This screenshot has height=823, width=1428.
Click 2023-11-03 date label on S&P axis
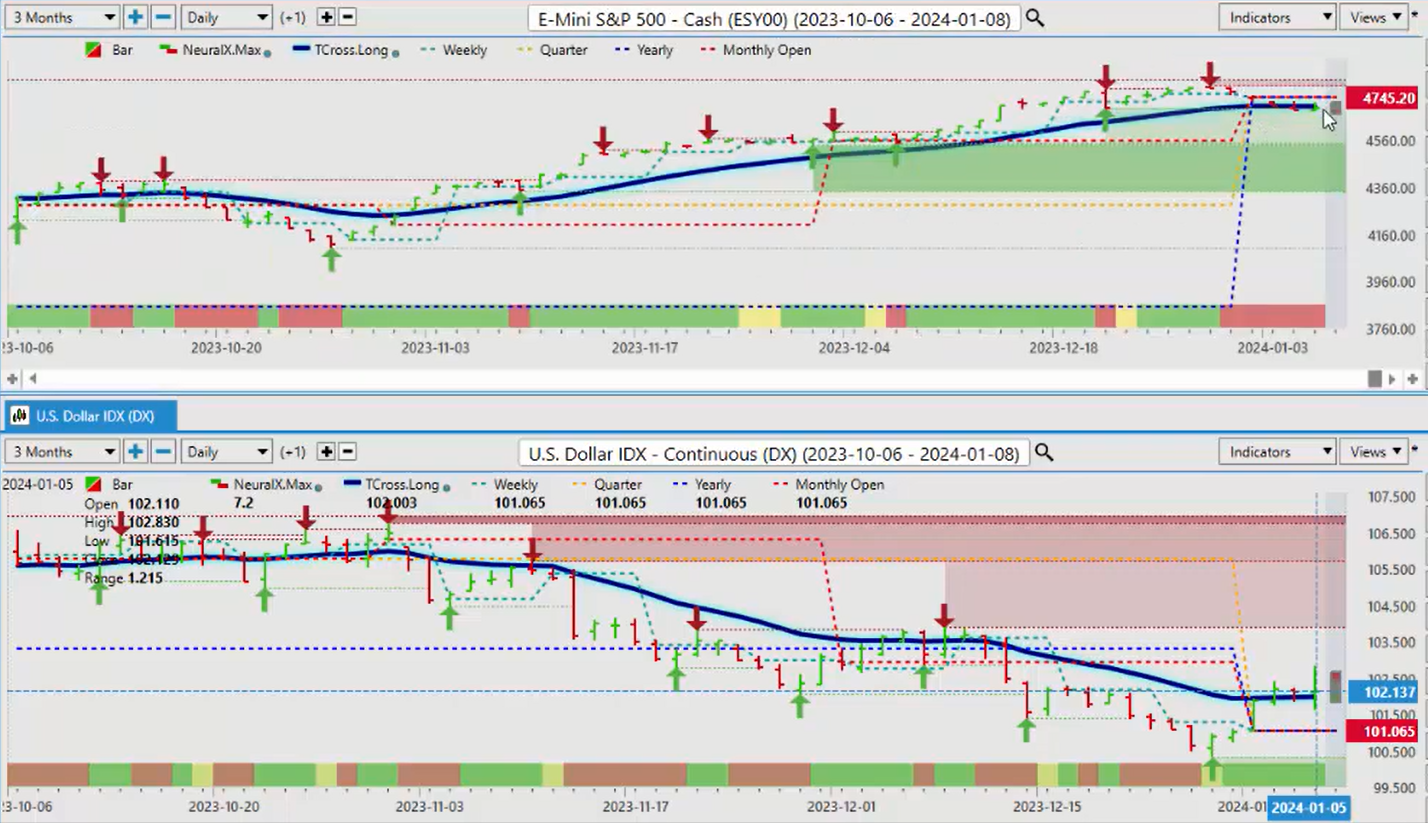[435, 348]
